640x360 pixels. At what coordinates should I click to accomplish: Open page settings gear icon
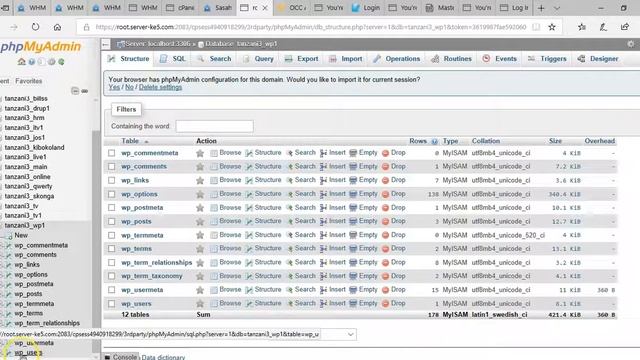(x=631, y=44)
